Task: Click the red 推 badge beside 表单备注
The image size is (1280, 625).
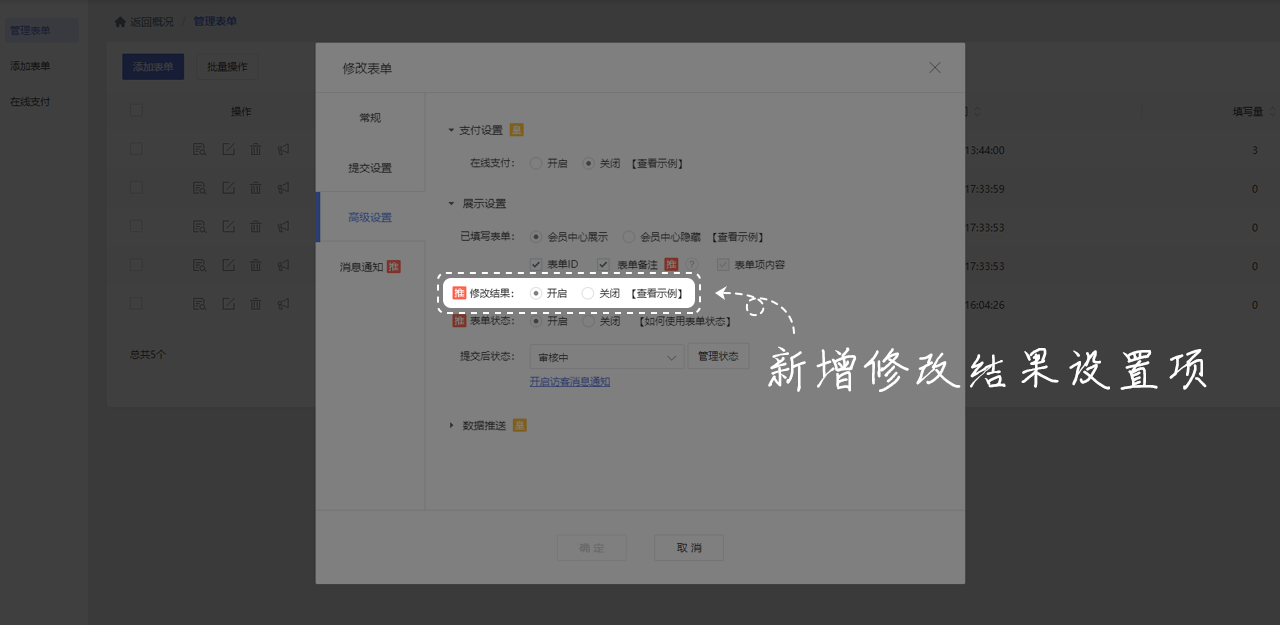Action: coord(671,265)
